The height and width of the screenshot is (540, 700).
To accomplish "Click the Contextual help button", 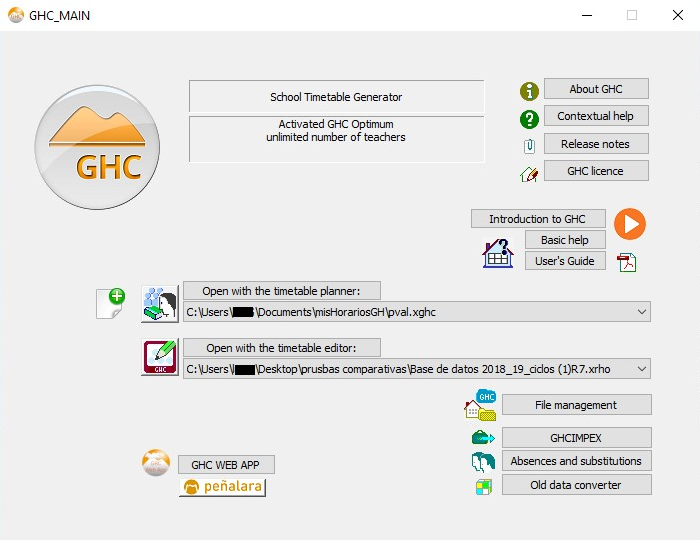I will click(596, 116).
